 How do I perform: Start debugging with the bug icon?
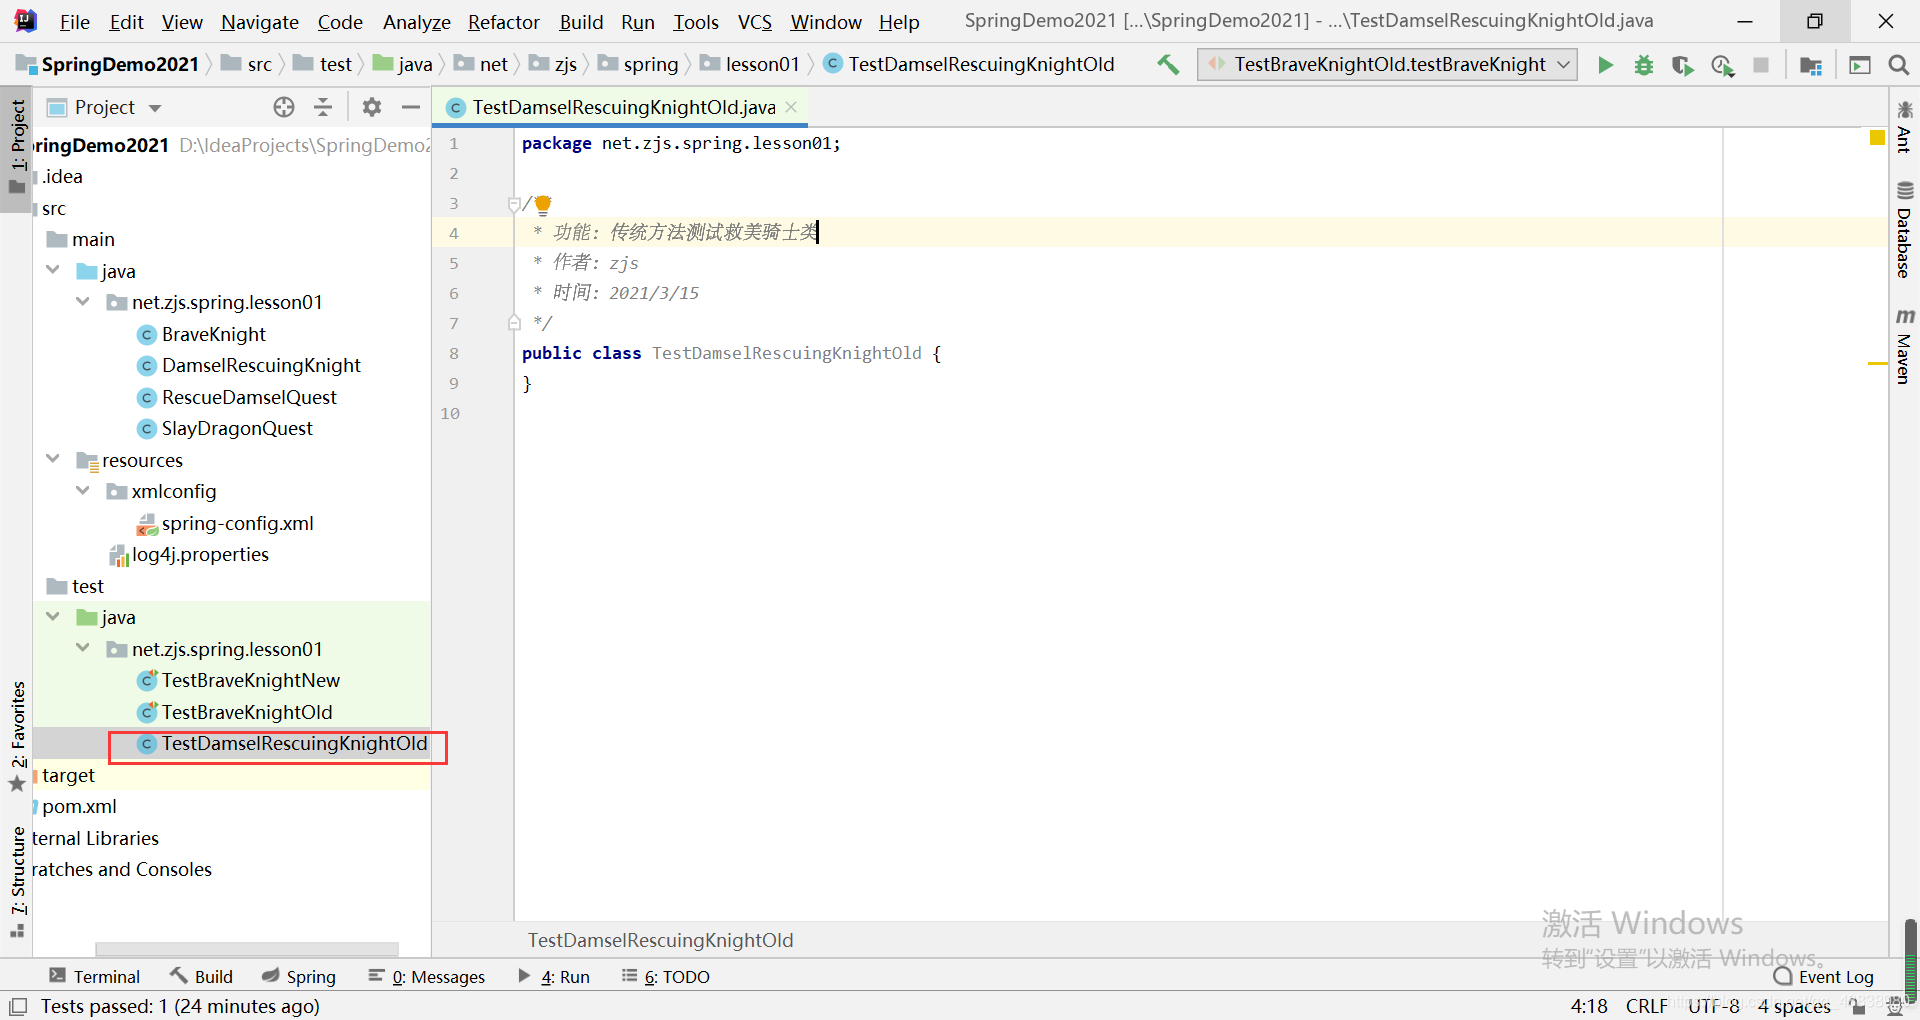(x=1644, y=65)
